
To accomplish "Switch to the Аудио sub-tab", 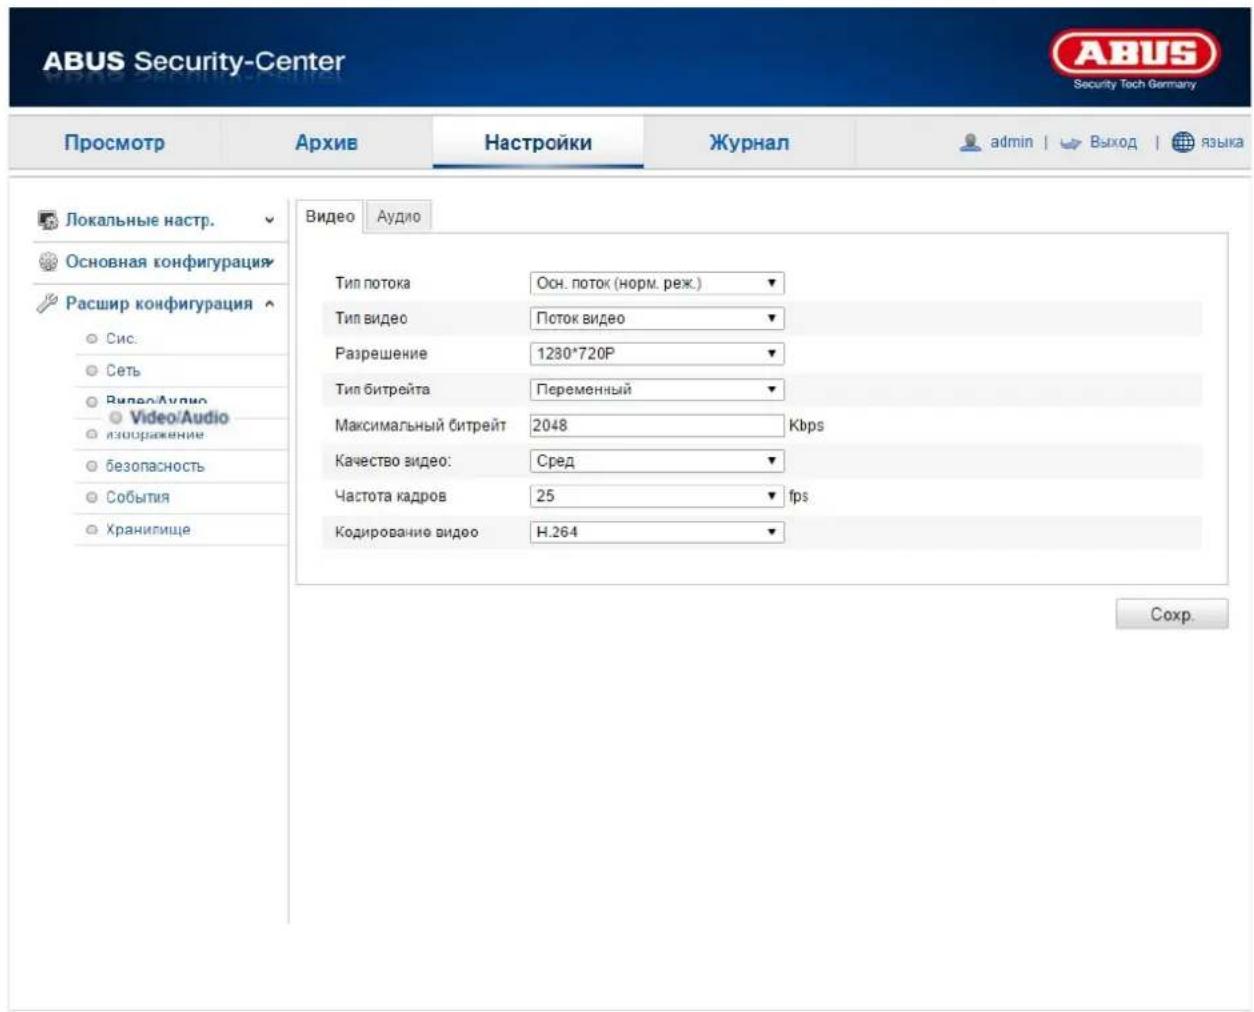I will [399, 216].
